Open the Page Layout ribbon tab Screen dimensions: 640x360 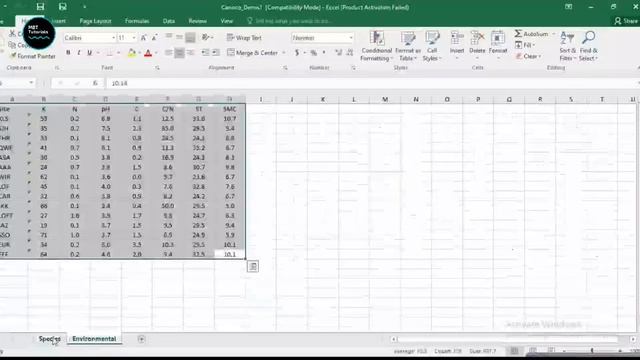pyautogui.click(x=95, y=21)
